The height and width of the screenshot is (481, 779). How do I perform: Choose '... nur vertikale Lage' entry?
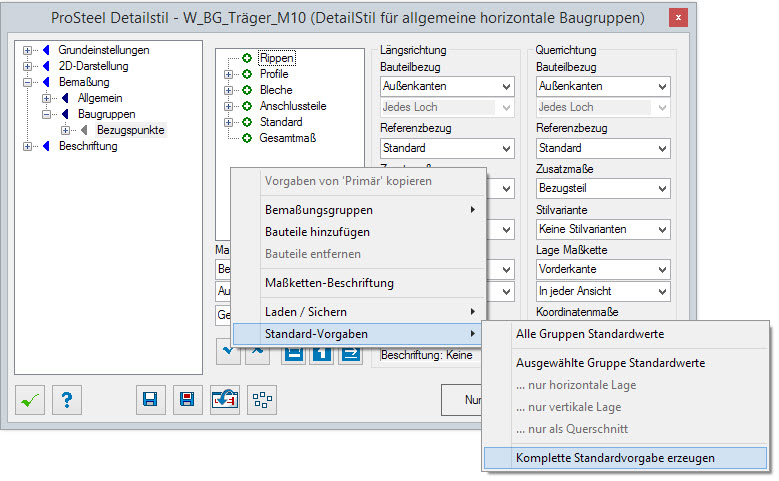point(625,407)
